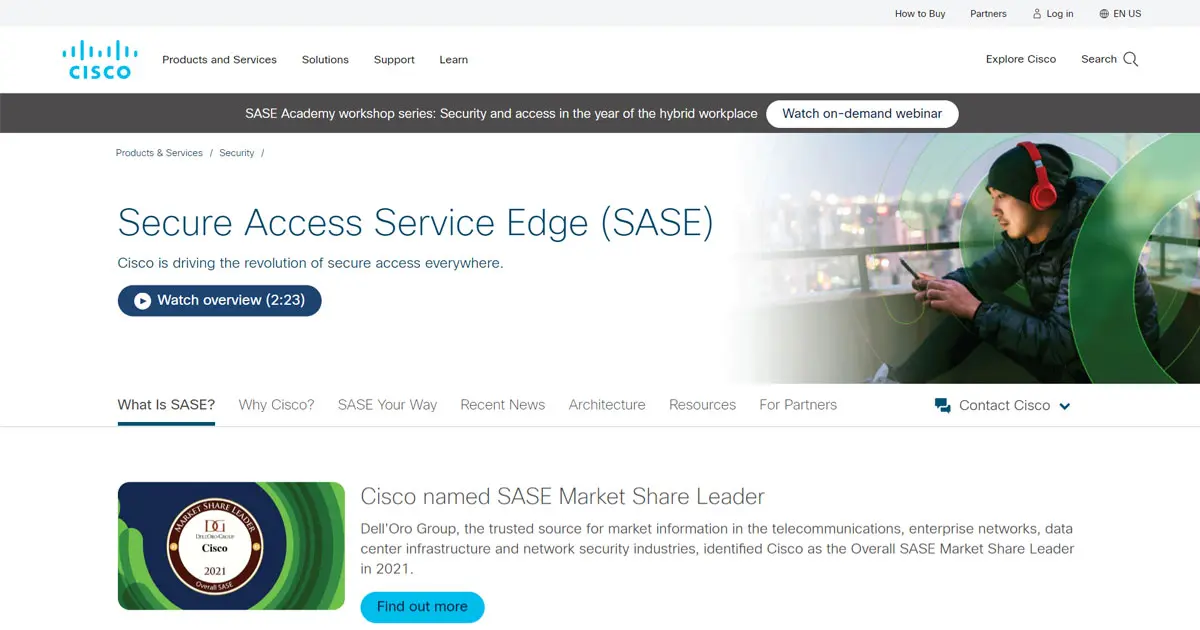Select the Architecture tab
The height and width of the screenshot is (630, 1200).
coord(607,405)
